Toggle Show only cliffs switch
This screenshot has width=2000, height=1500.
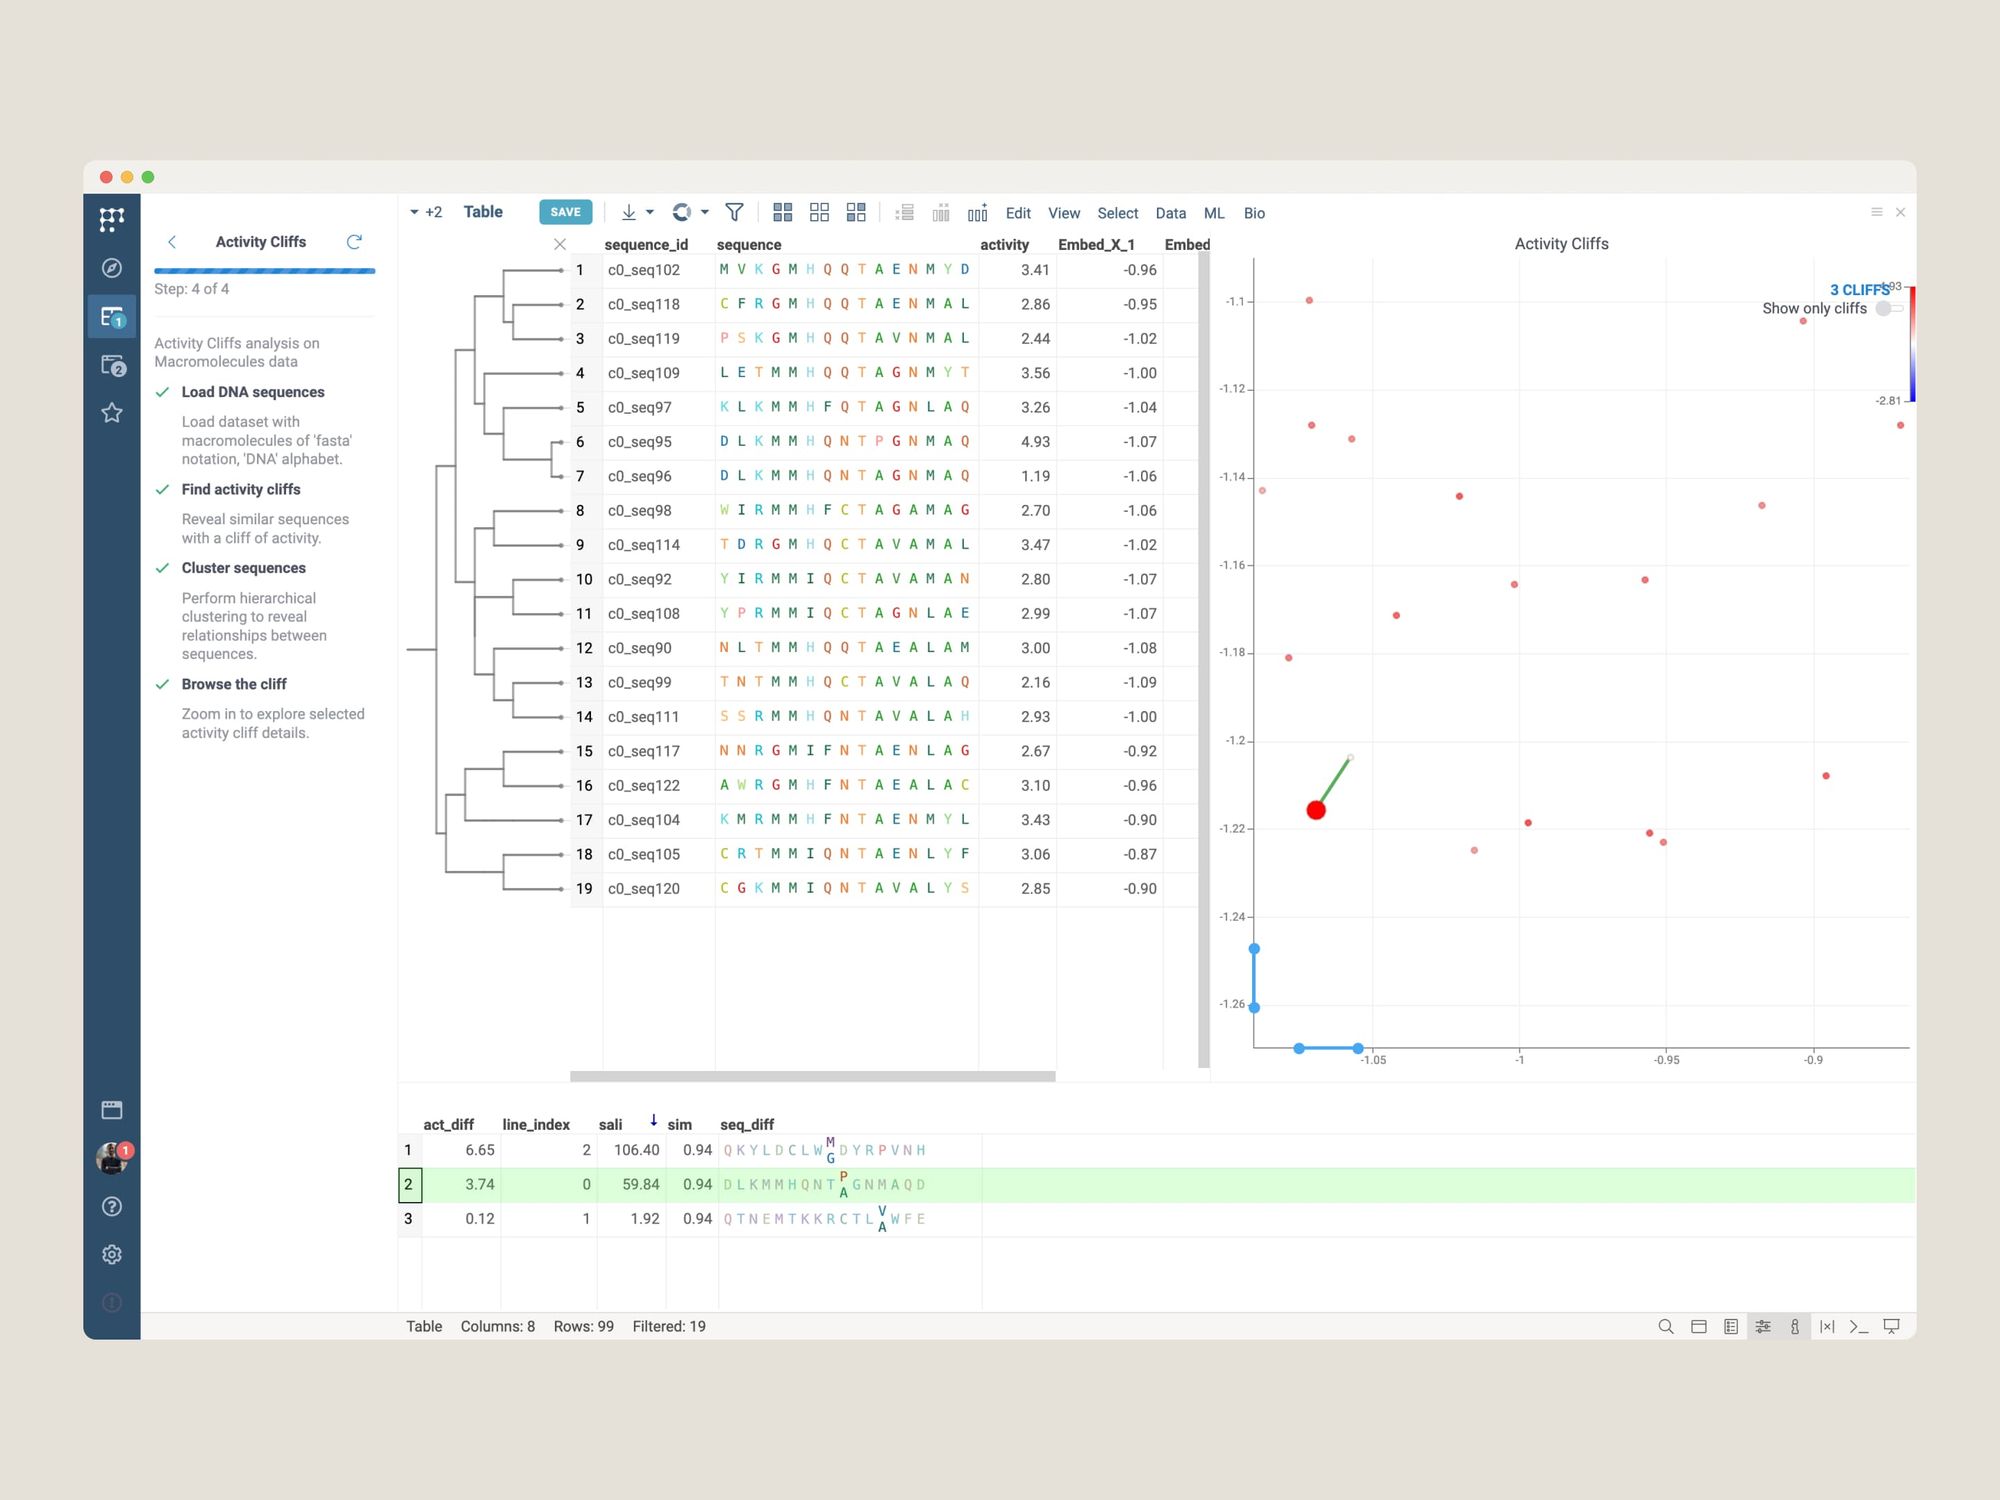click(1889, 308)
